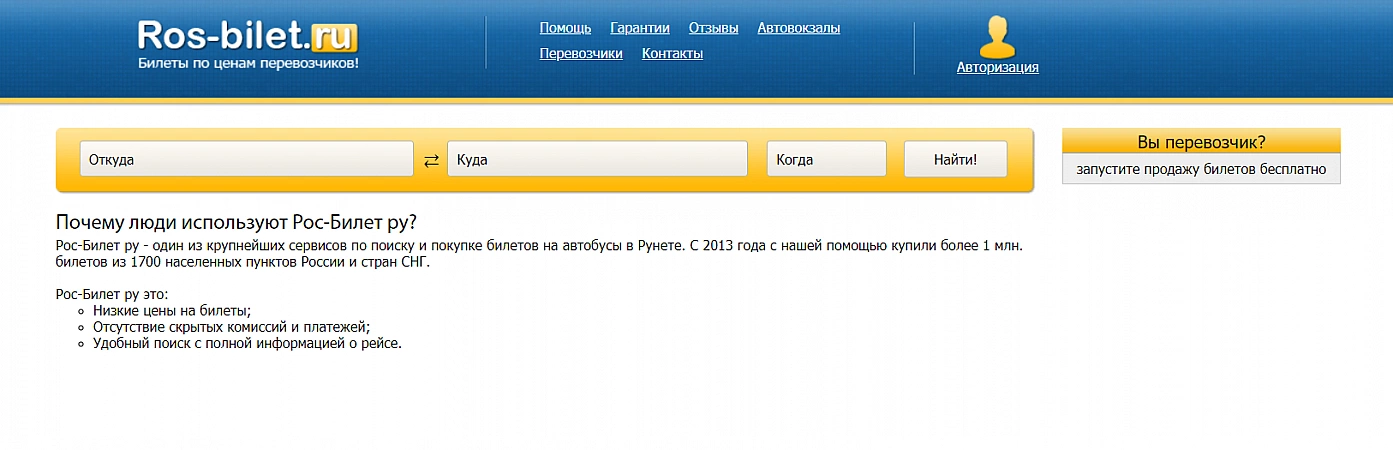Viewport: 1393px width, 450px height.
Task: Open the Когда date field
Action: (x=826, y=159)
